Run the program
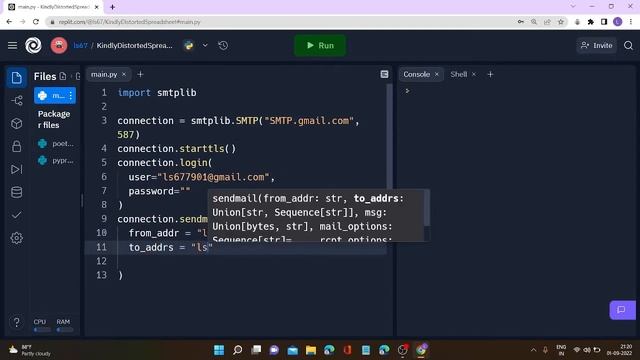Screen dimensions: 640x360 click(320, 45)
